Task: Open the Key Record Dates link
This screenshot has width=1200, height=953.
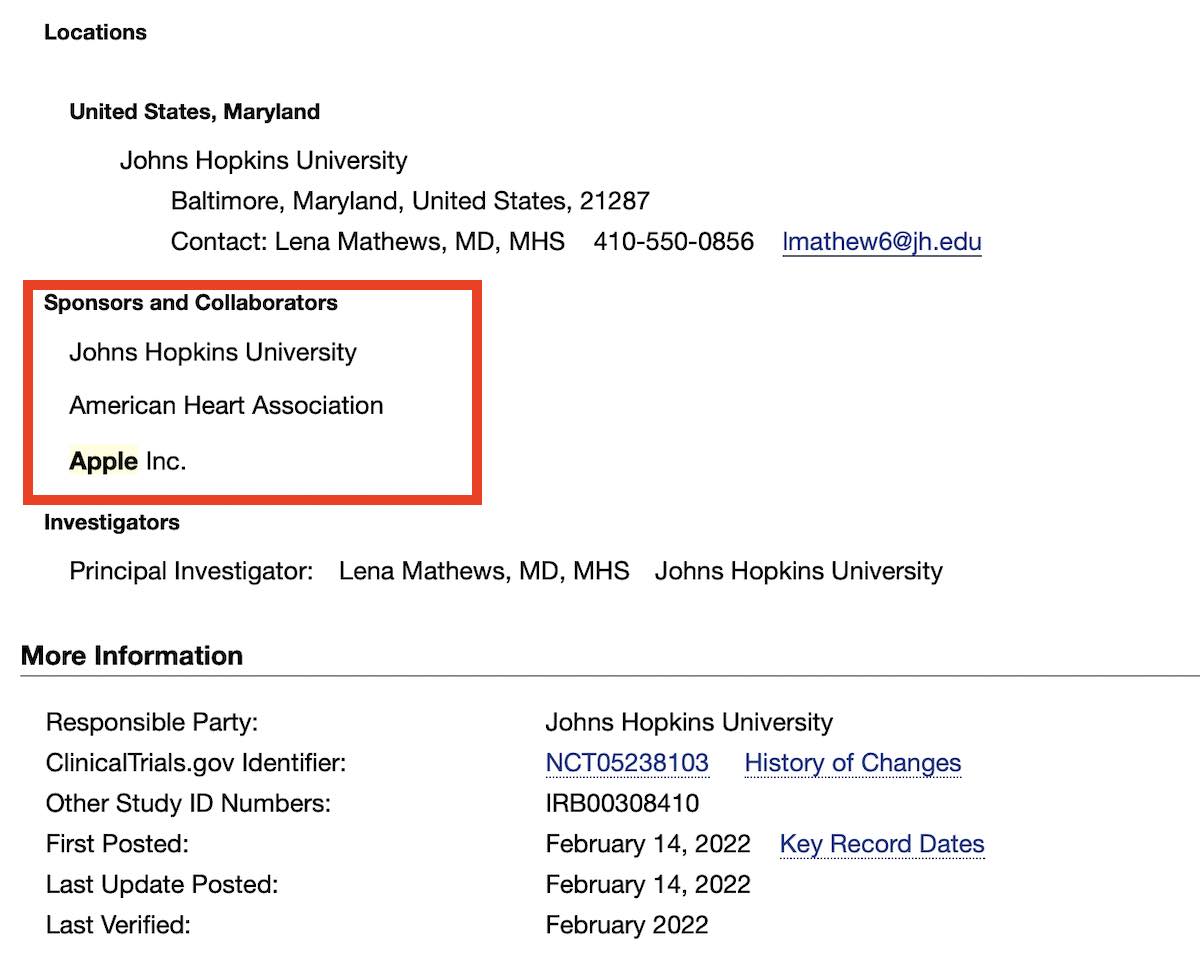Action: (x=882, y=844)
